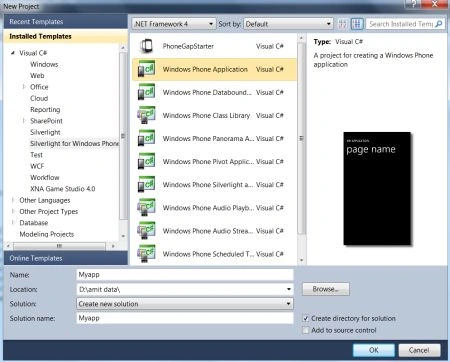Select the PhoneGapStarter template icon
The height and width of the screenshot is (362, 450).
(x=146, y=46)
